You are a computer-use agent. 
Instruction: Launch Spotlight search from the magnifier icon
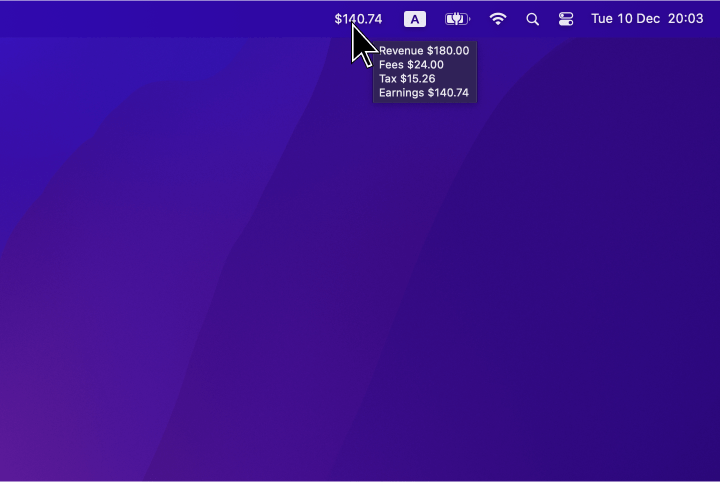pos(532,19)
